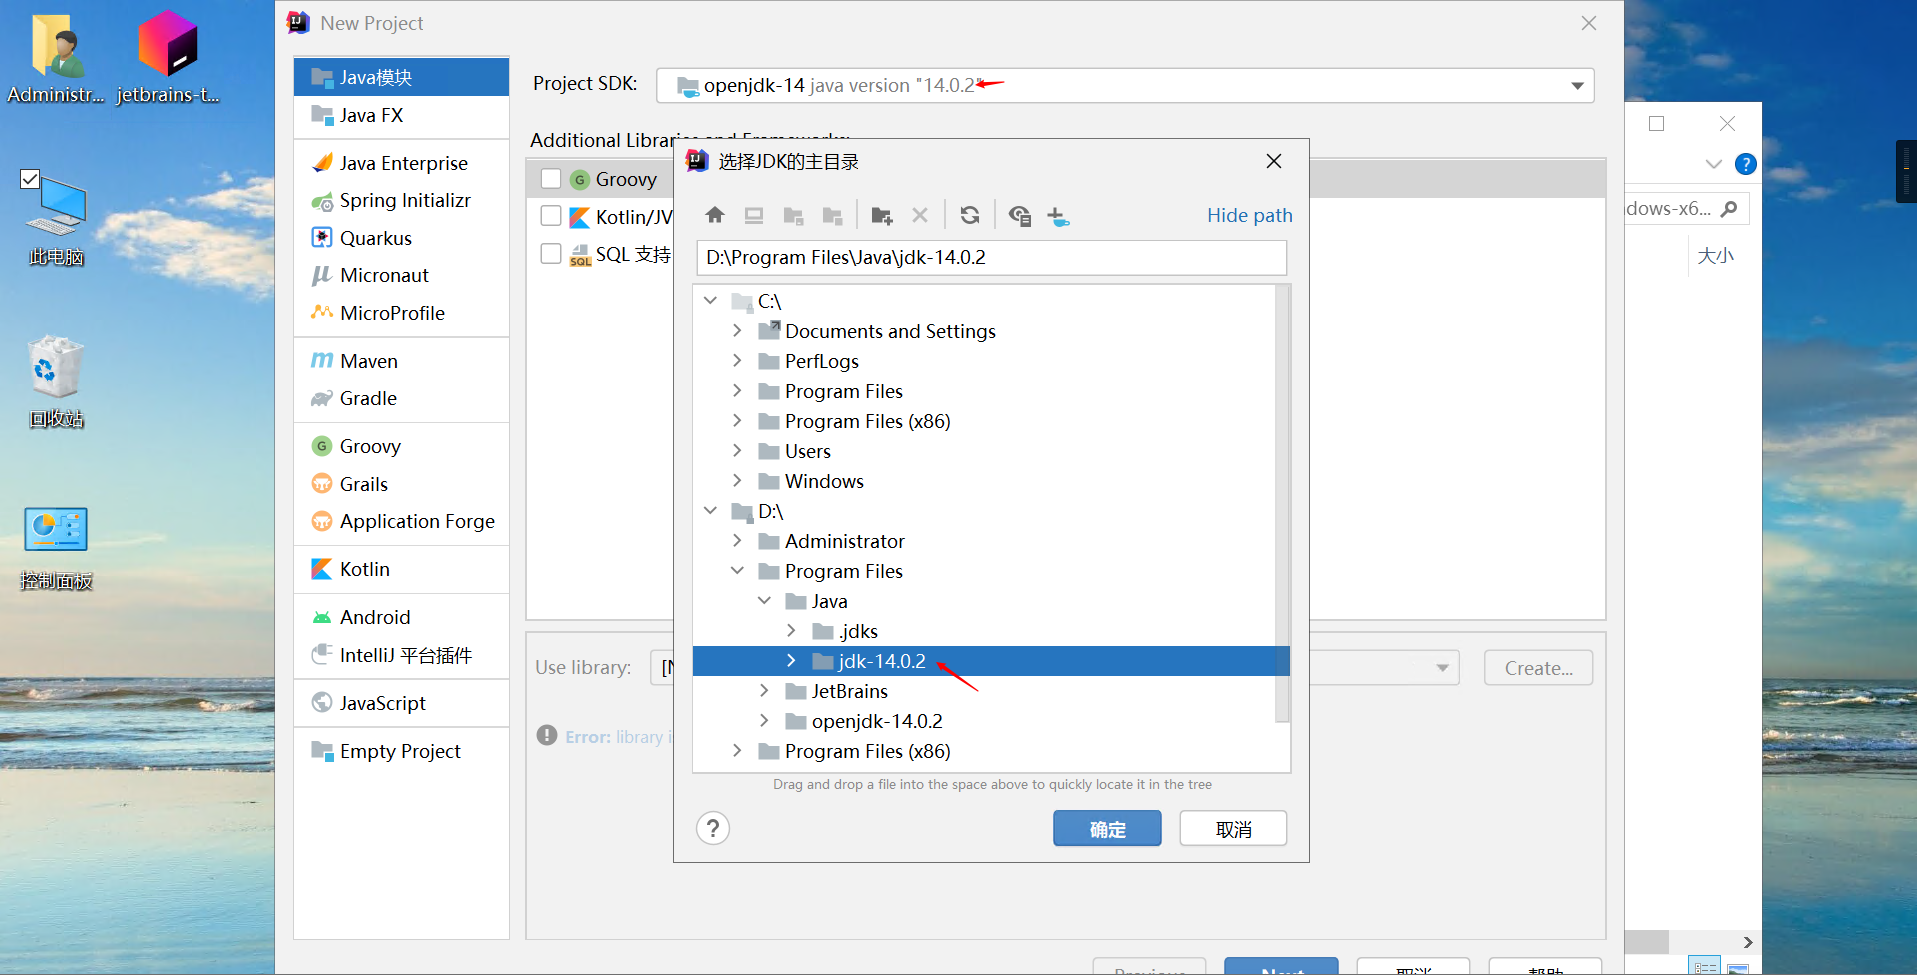Click the delete toolbar icon

[920, 215]
